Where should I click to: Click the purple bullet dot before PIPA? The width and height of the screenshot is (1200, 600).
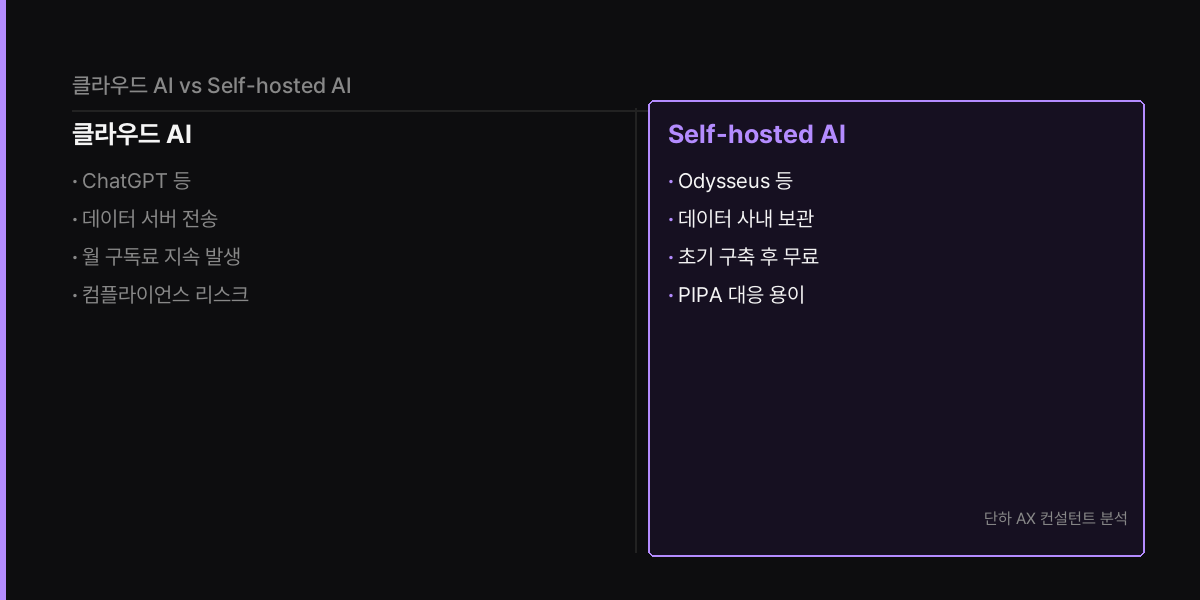point(671,295)
